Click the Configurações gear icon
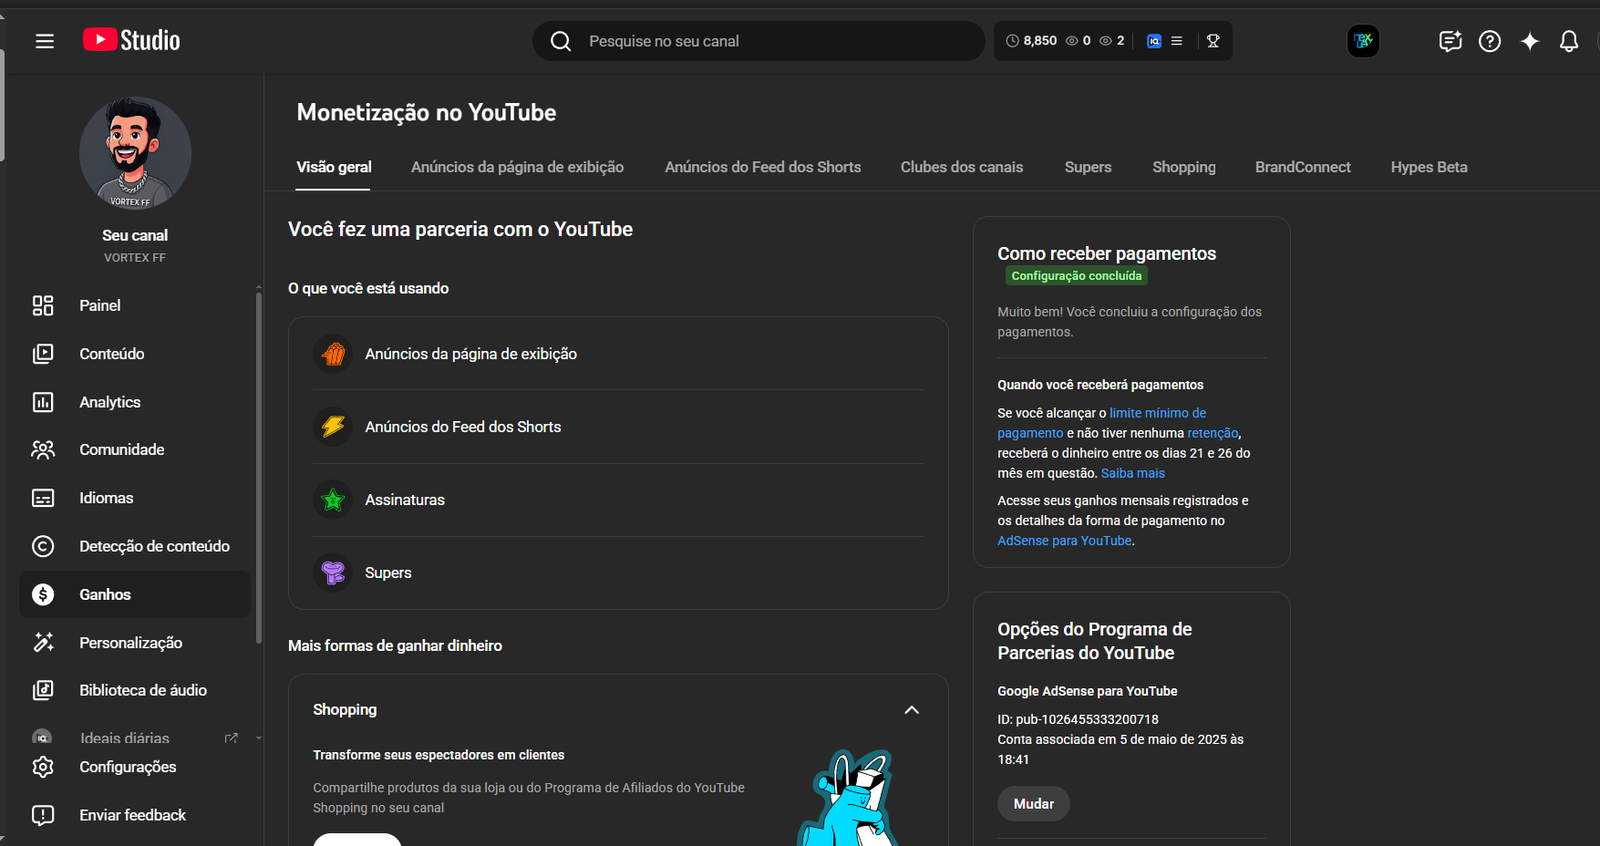The width and height of the screenshot is (1600, 846). [x=43, y=767]
